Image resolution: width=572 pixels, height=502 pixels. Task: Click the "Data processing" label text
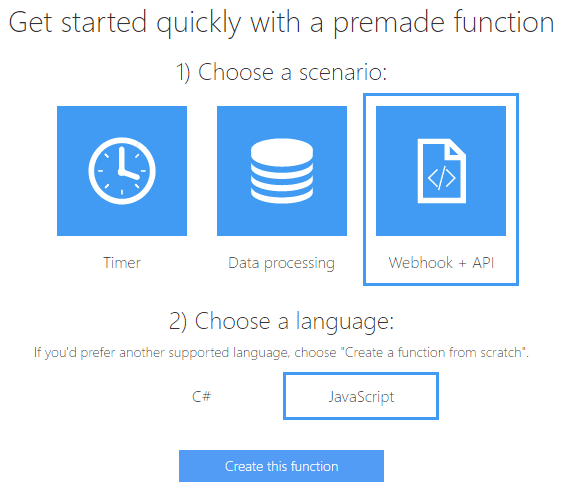[x=281, y=263]
